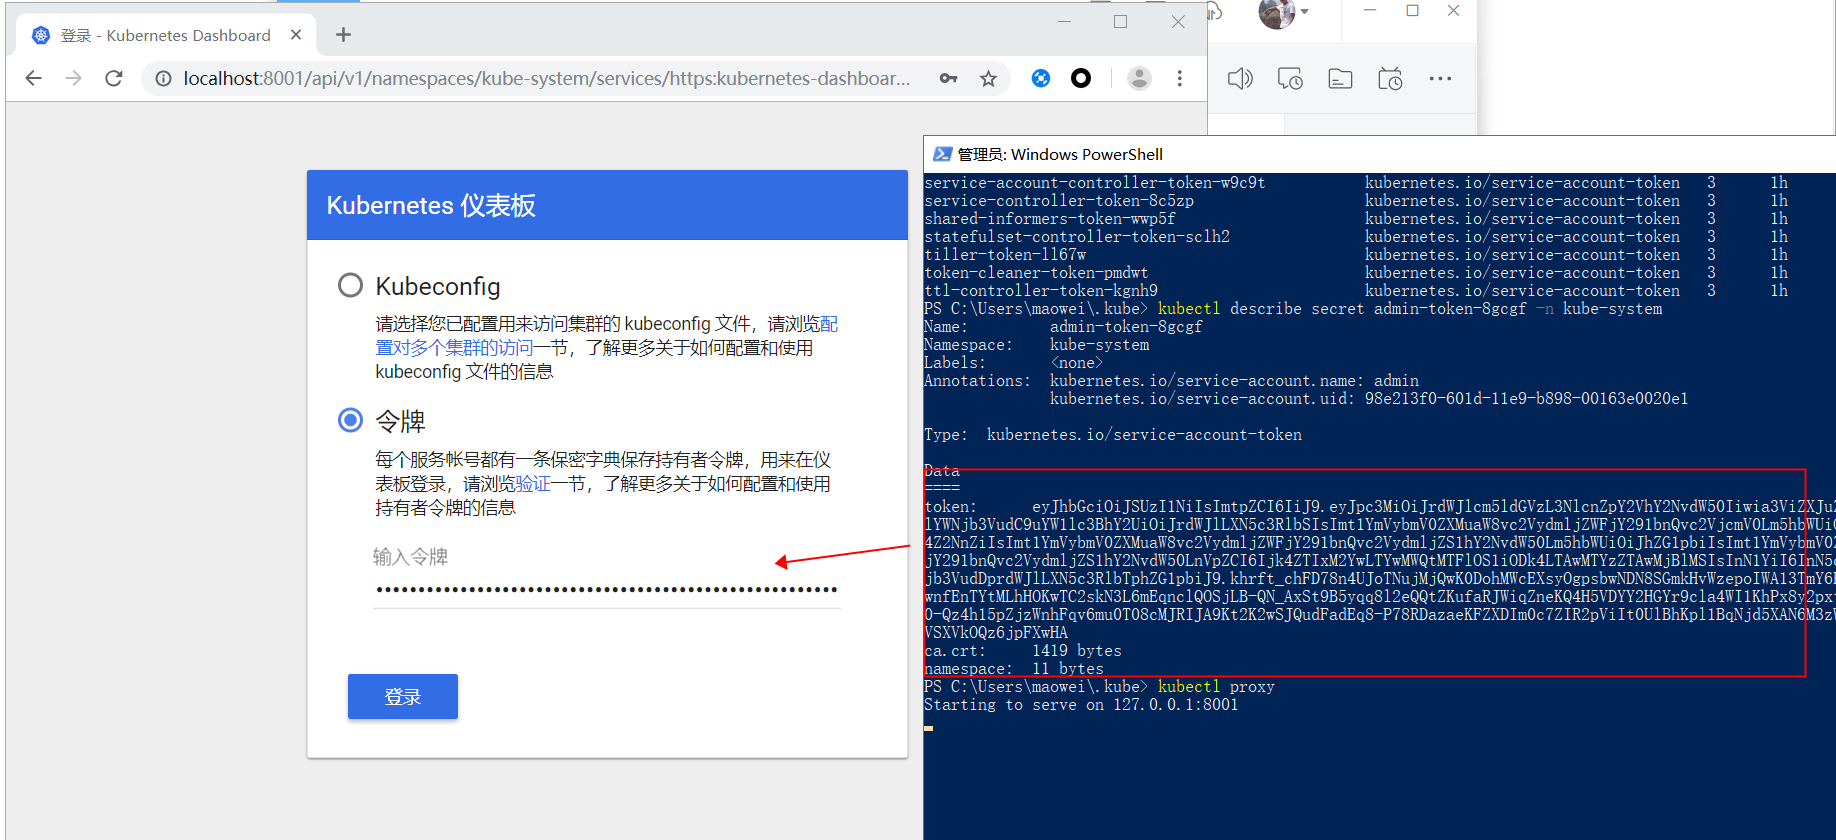Maximize the background window at top right
Viewport: 1836px width, 840px height.
point(1412,11)
